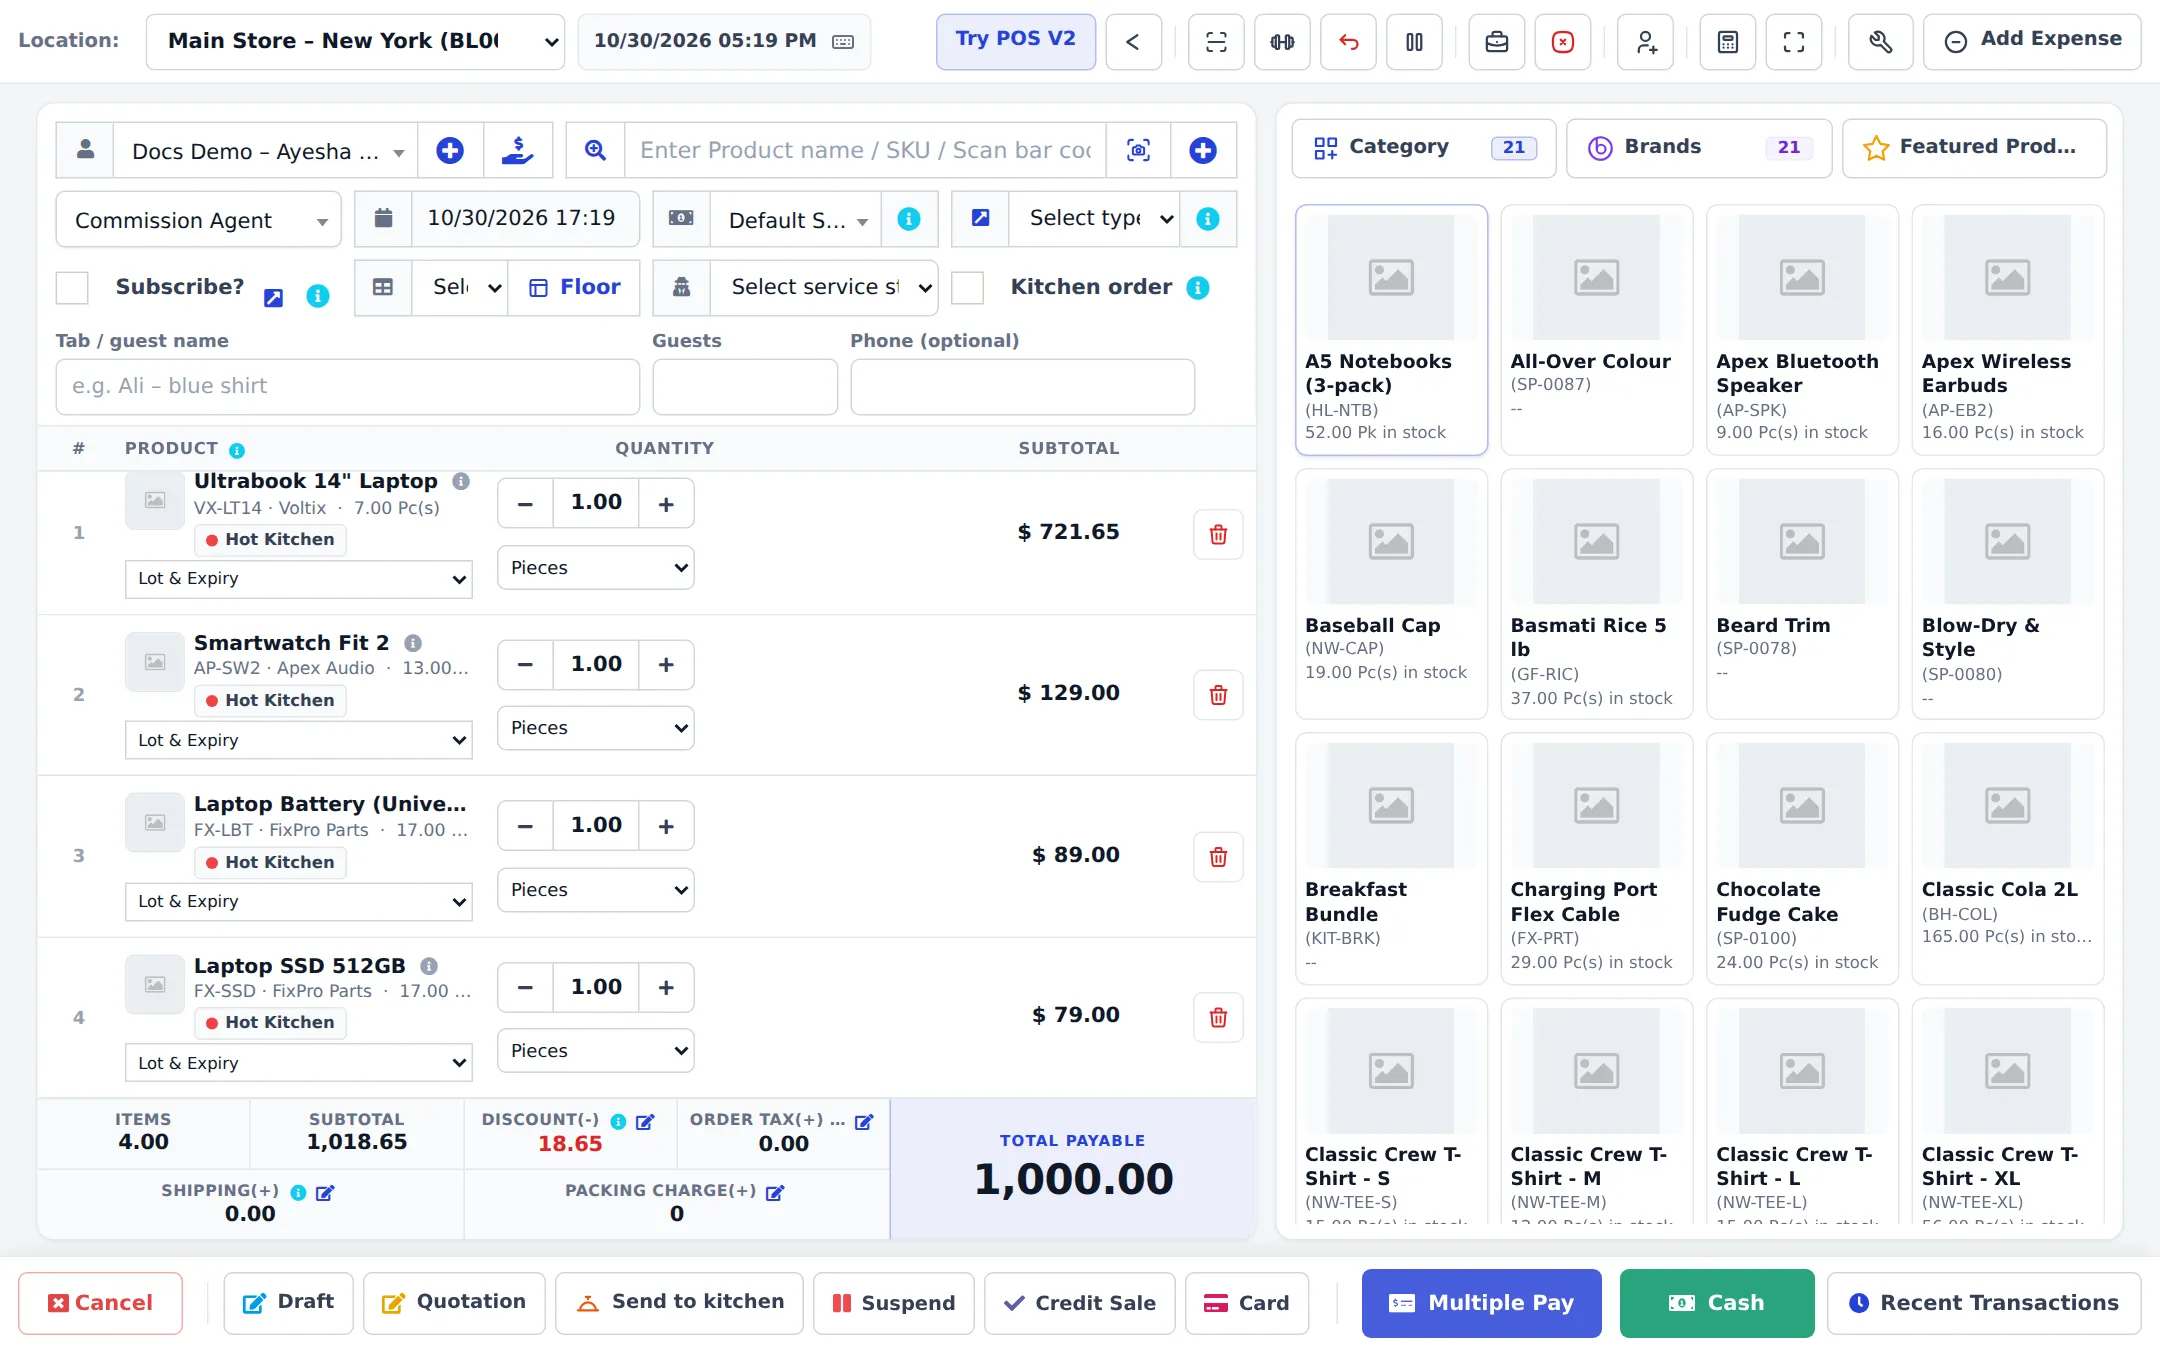Remove Laptop SSD 512GB with trash icon
The width and height of the screenshot is (2160, 1350).
point(1218,1017)
